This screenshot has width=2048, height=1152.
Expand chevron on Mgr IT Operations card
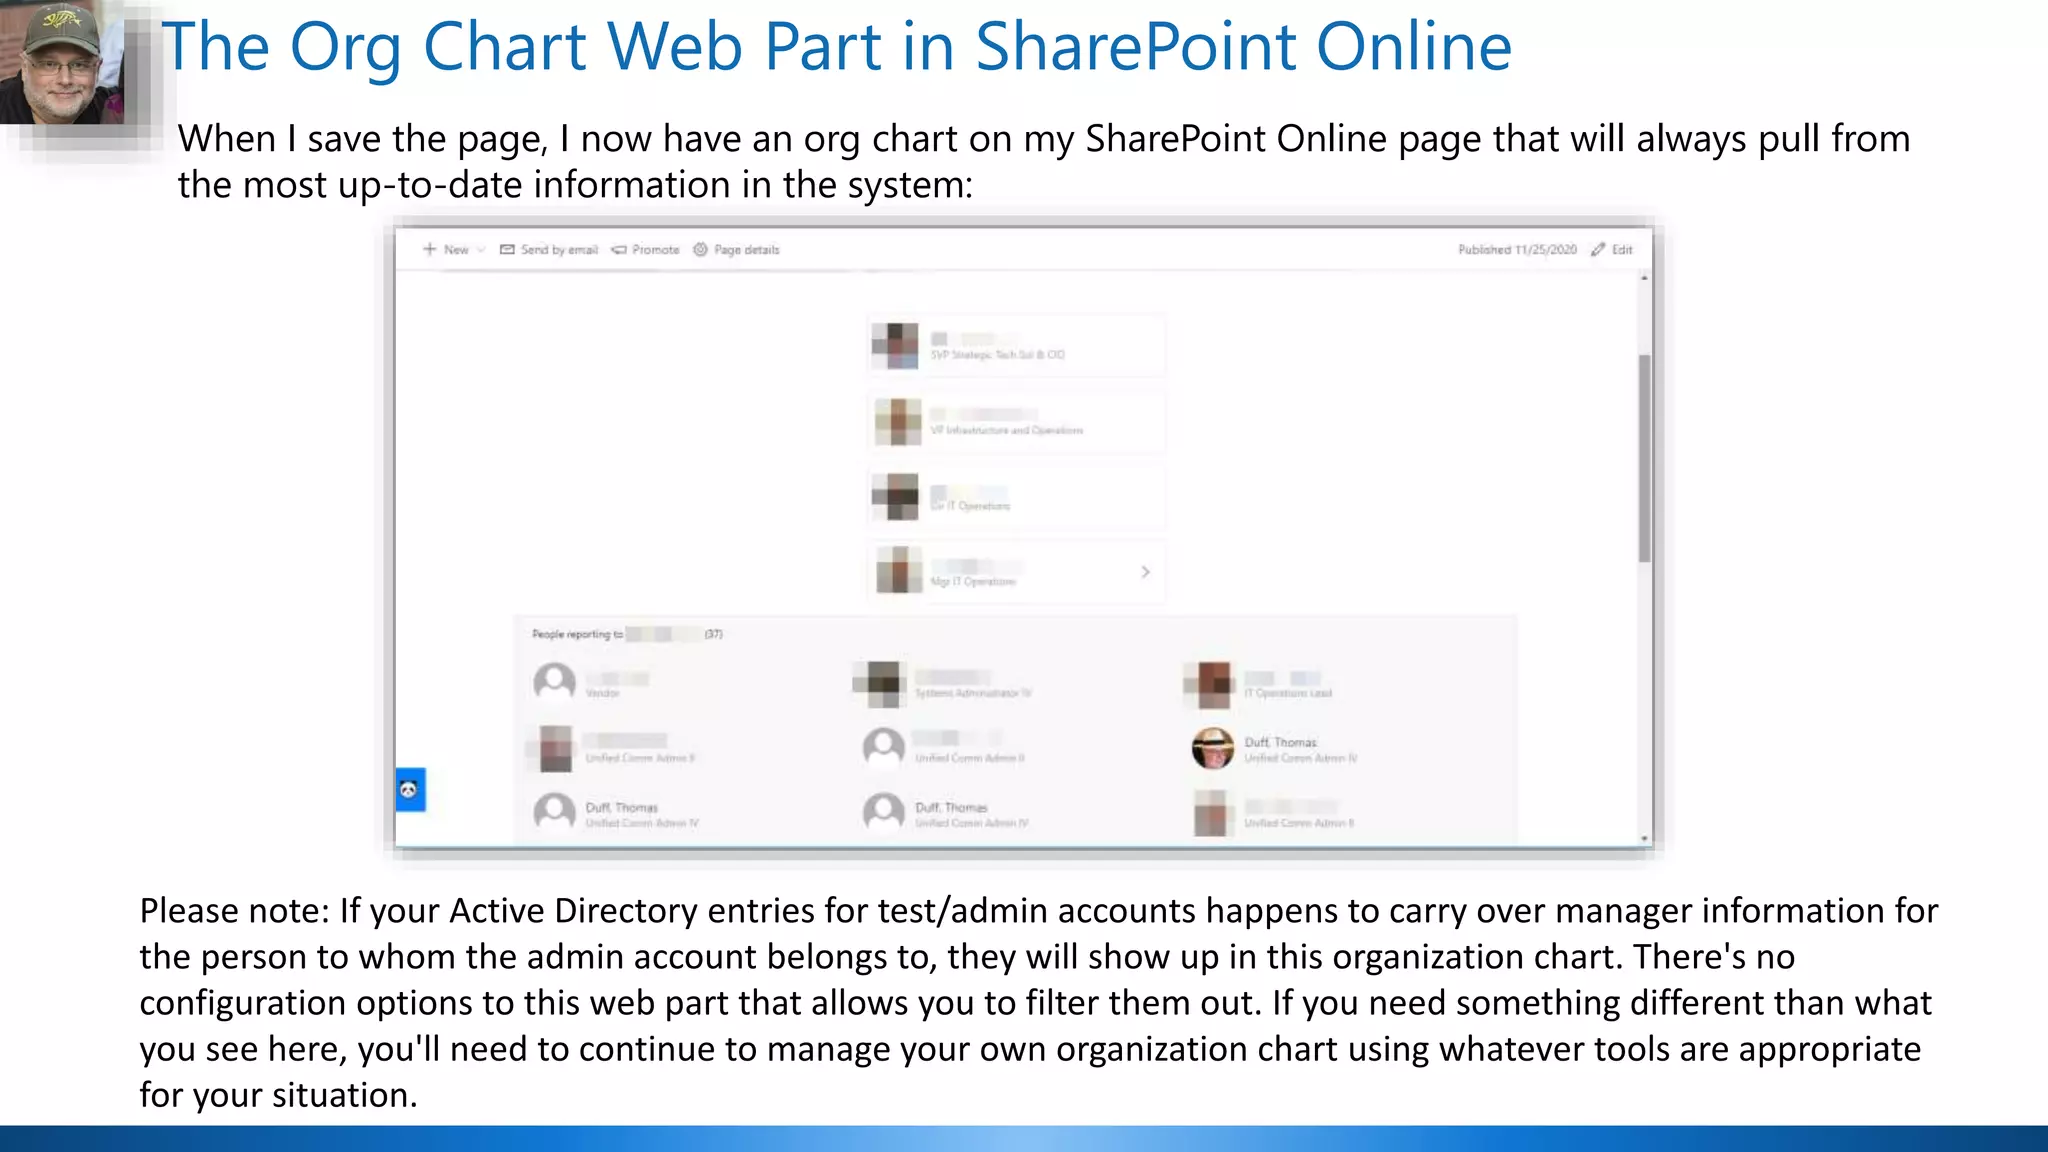1145,572
